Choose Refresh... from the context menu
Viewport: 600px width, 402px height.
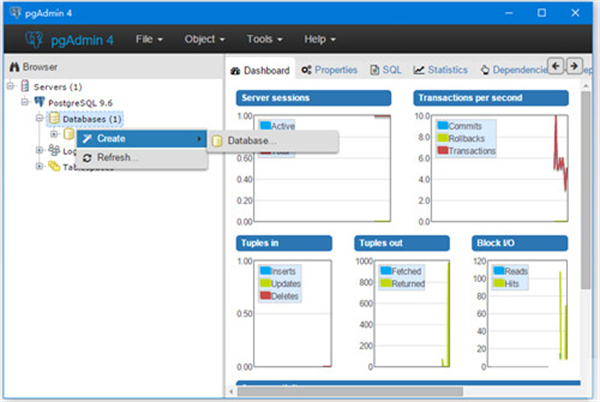click(x=142, y=158)
